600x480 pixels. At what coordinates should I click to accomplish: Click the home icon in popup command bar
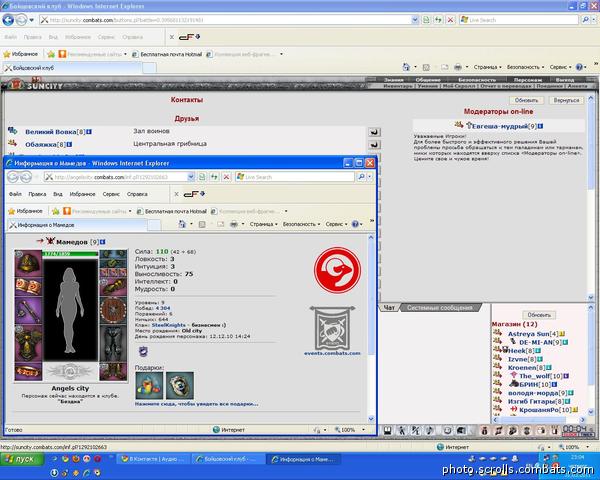pyautogui.click(x=182, y=224)
